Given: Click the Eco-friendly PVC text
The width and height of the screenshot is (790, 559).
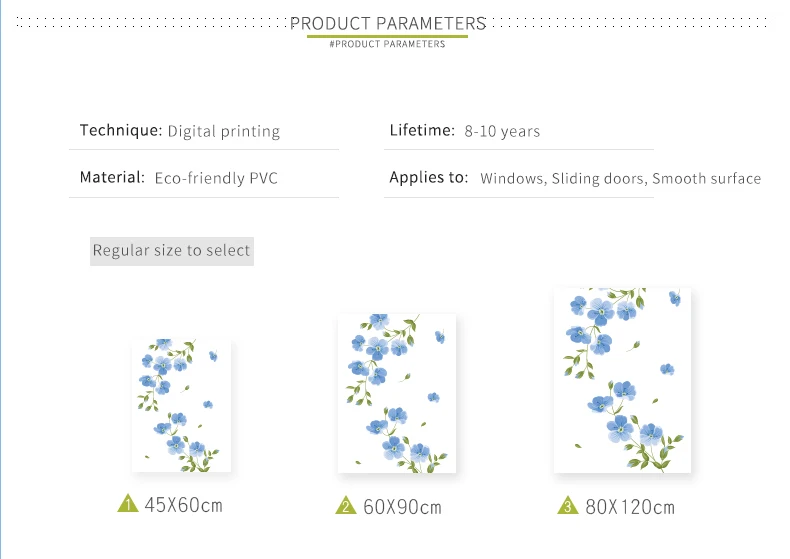Looking at the screenshot, I should point(216,178).
